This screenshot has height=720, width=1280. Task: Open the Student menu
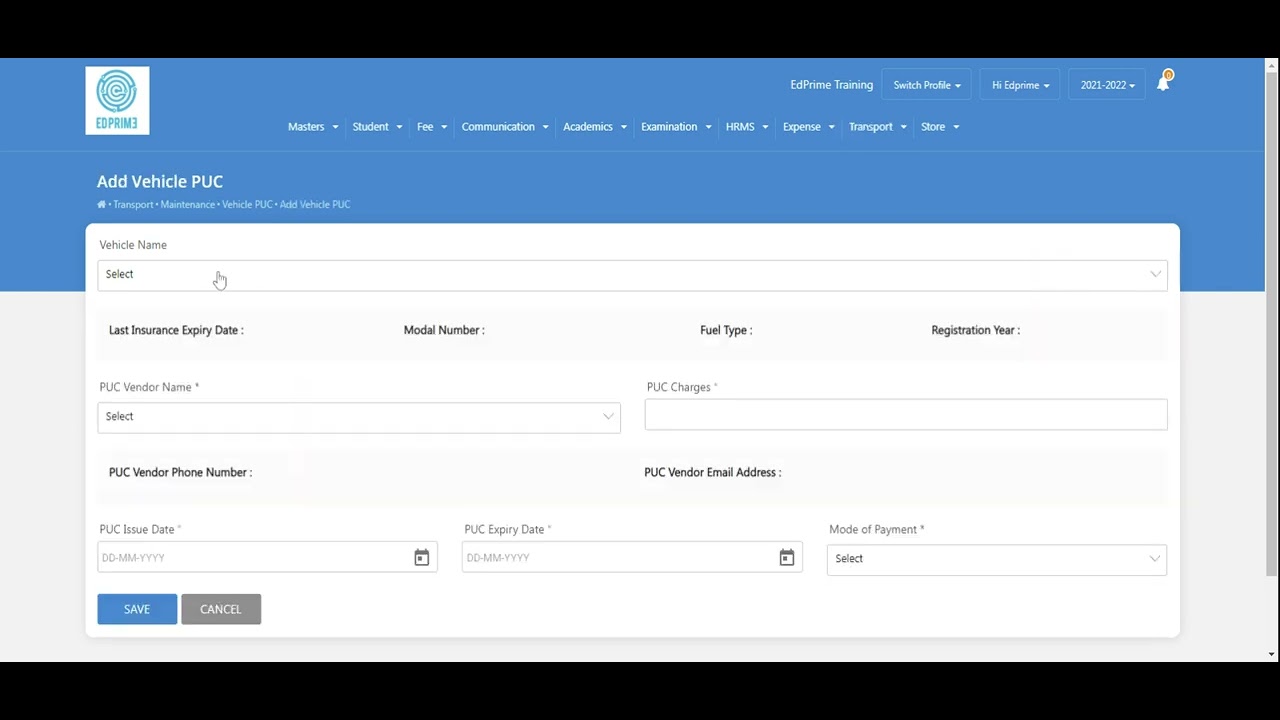[x=377, y=127]
